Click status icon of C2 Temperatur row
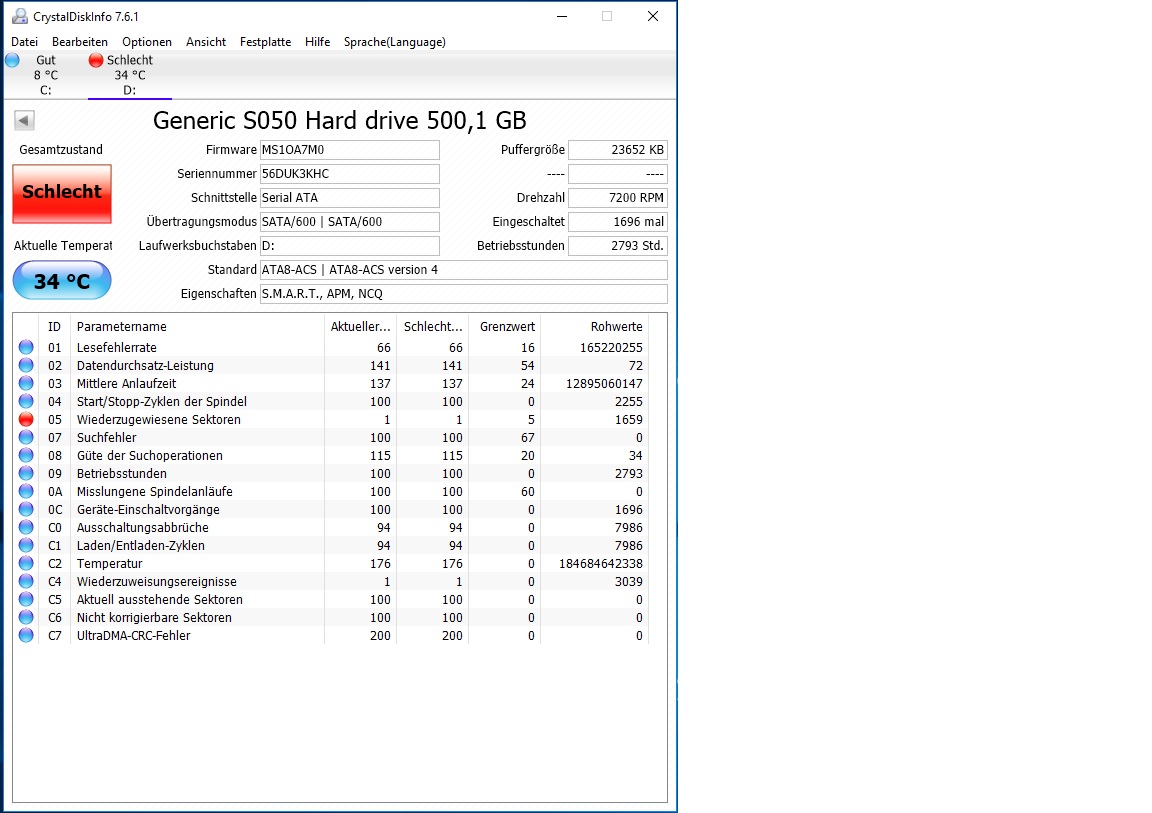Image resolution: width=1152 pixels, height=813 pixels. pos(26,563)
